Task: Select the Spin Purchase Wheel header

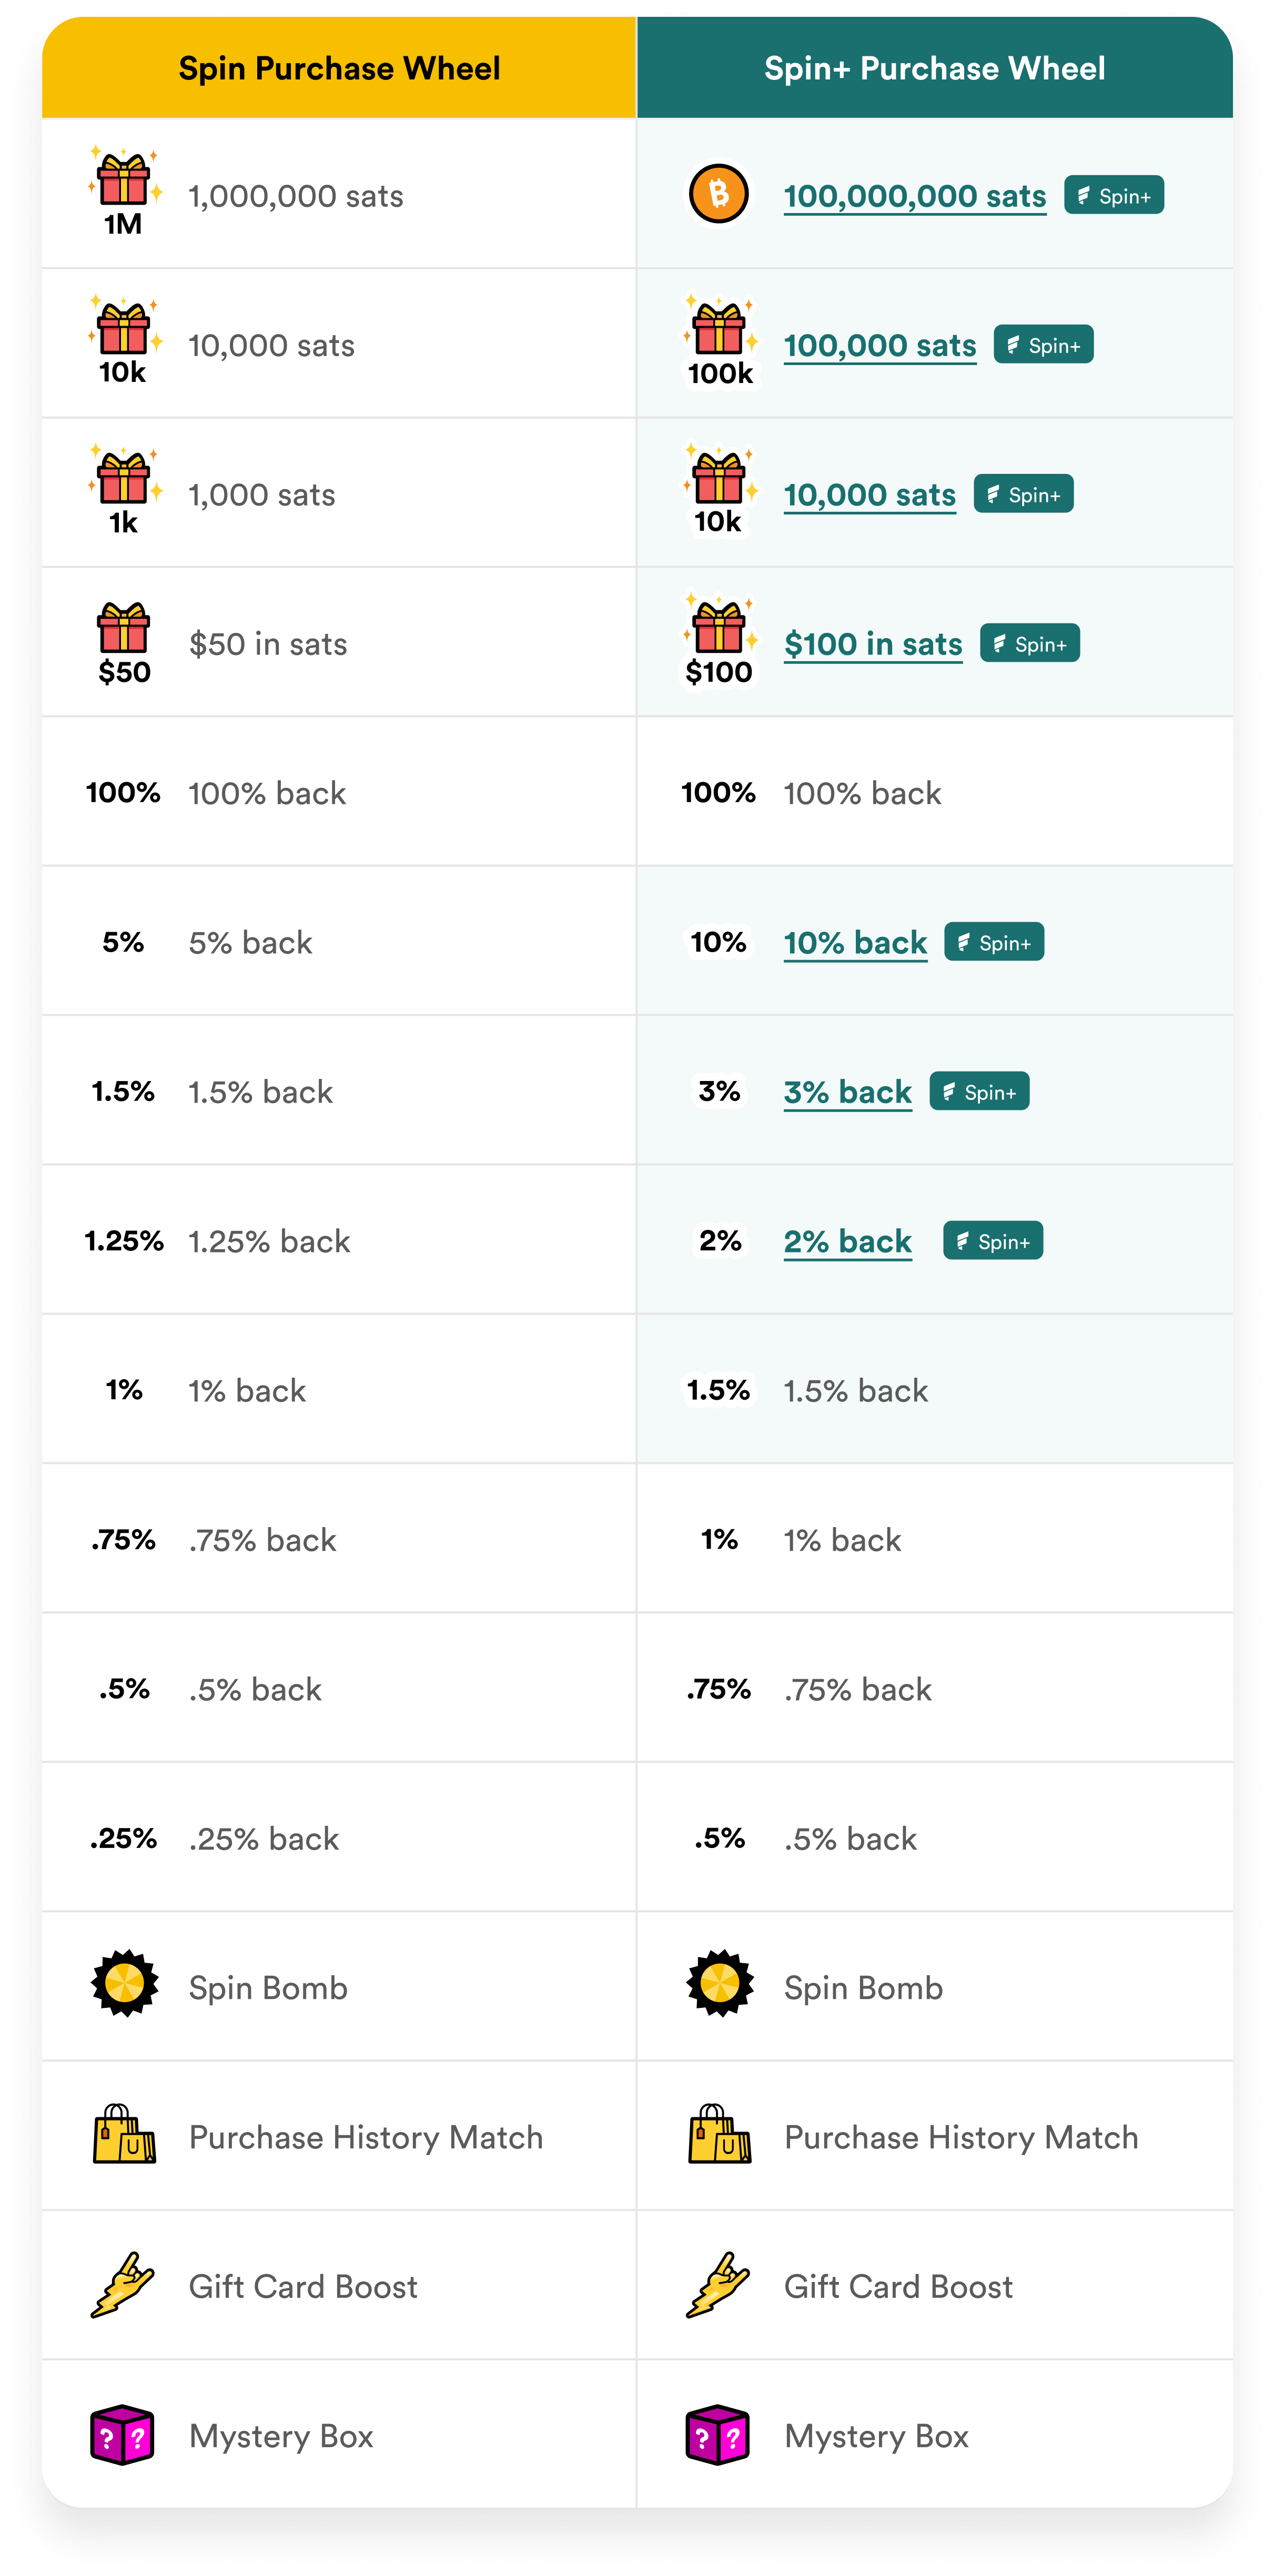Action: coord(339,67)
